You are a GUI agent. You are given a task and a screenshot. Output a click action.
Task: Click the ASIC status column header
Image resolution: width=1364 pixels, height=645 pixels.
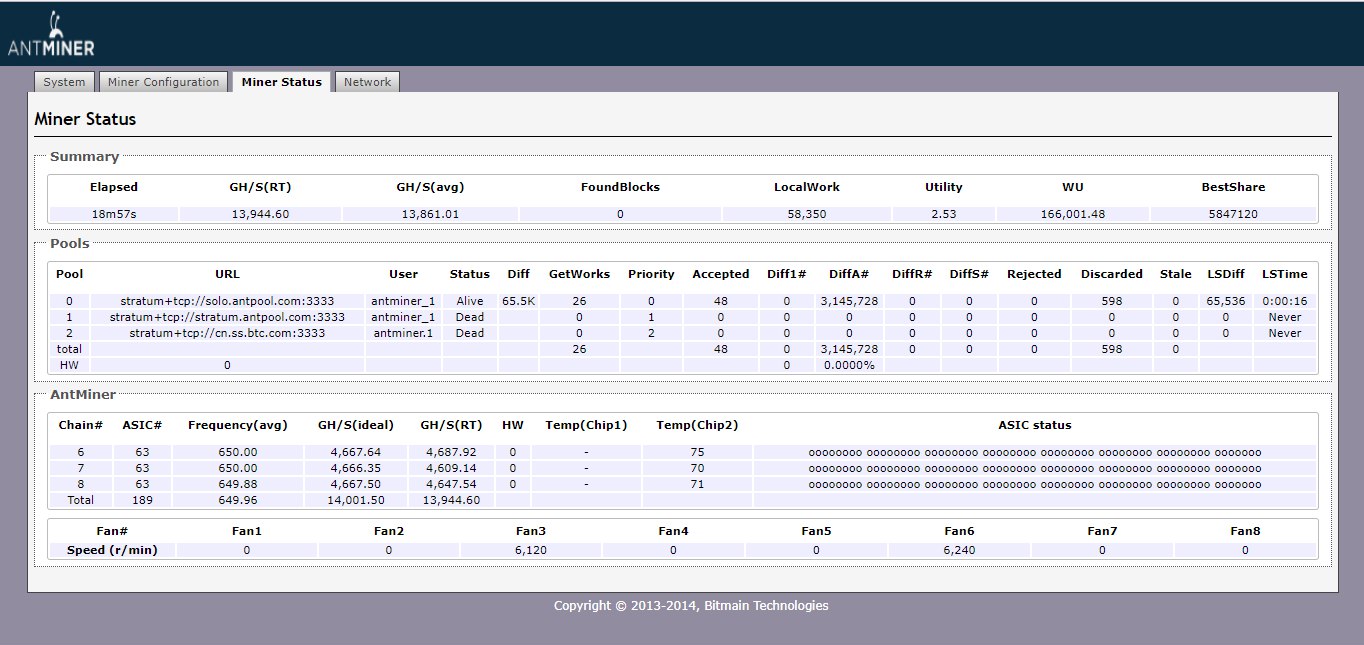[x=1035, y=425]
